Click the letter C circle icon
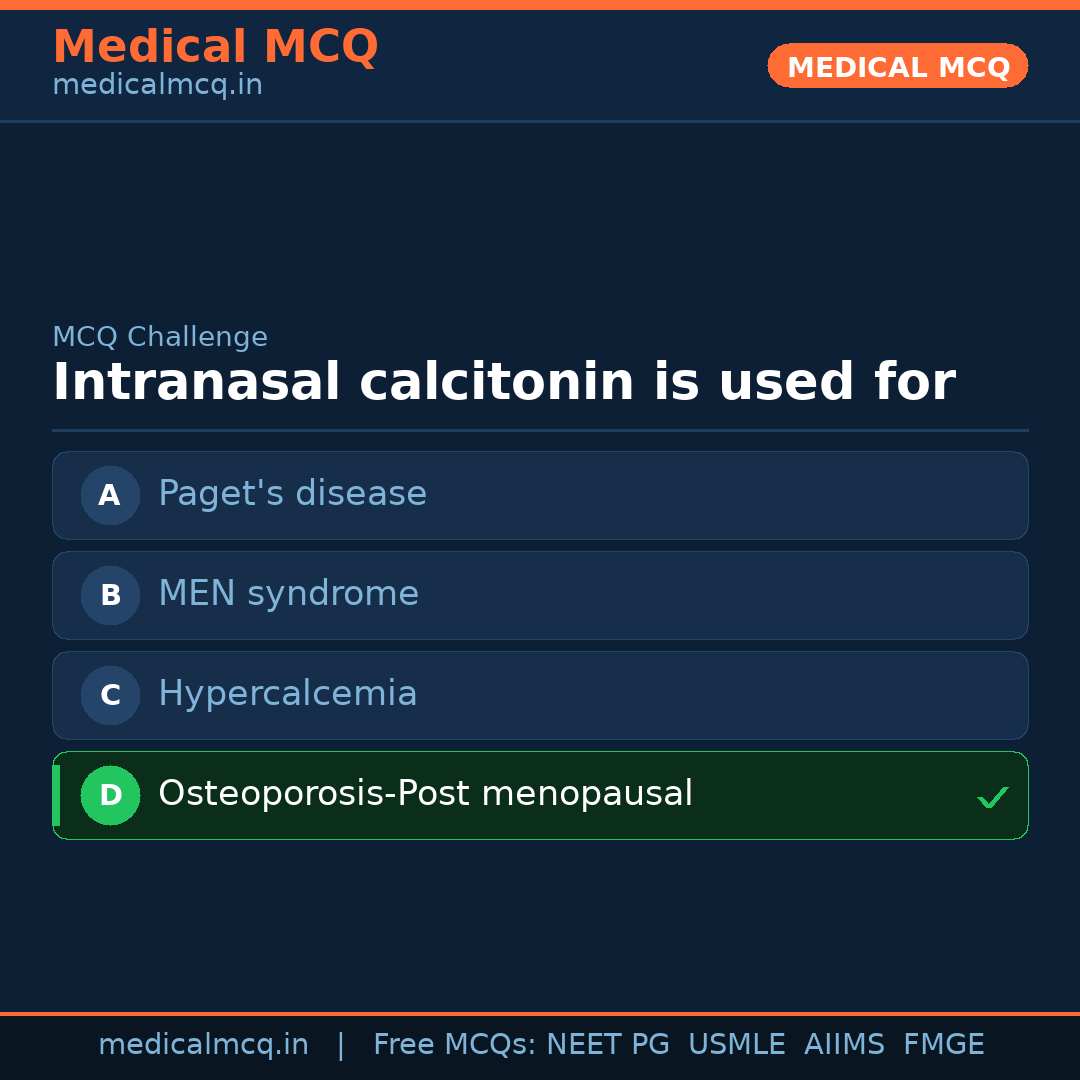Image resolution: width=1080 pixels, height=1080 pixels. (x=110, y=695)
